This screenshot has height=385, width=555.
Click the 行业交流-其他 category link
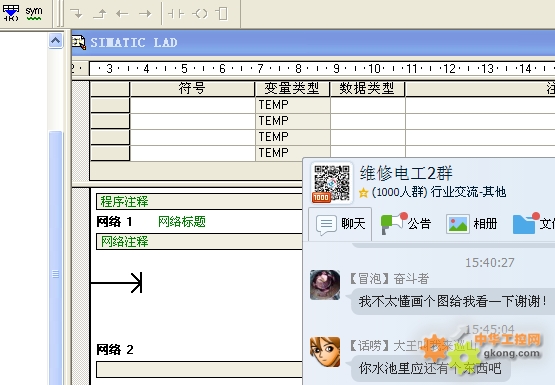[x=468, y=192]
